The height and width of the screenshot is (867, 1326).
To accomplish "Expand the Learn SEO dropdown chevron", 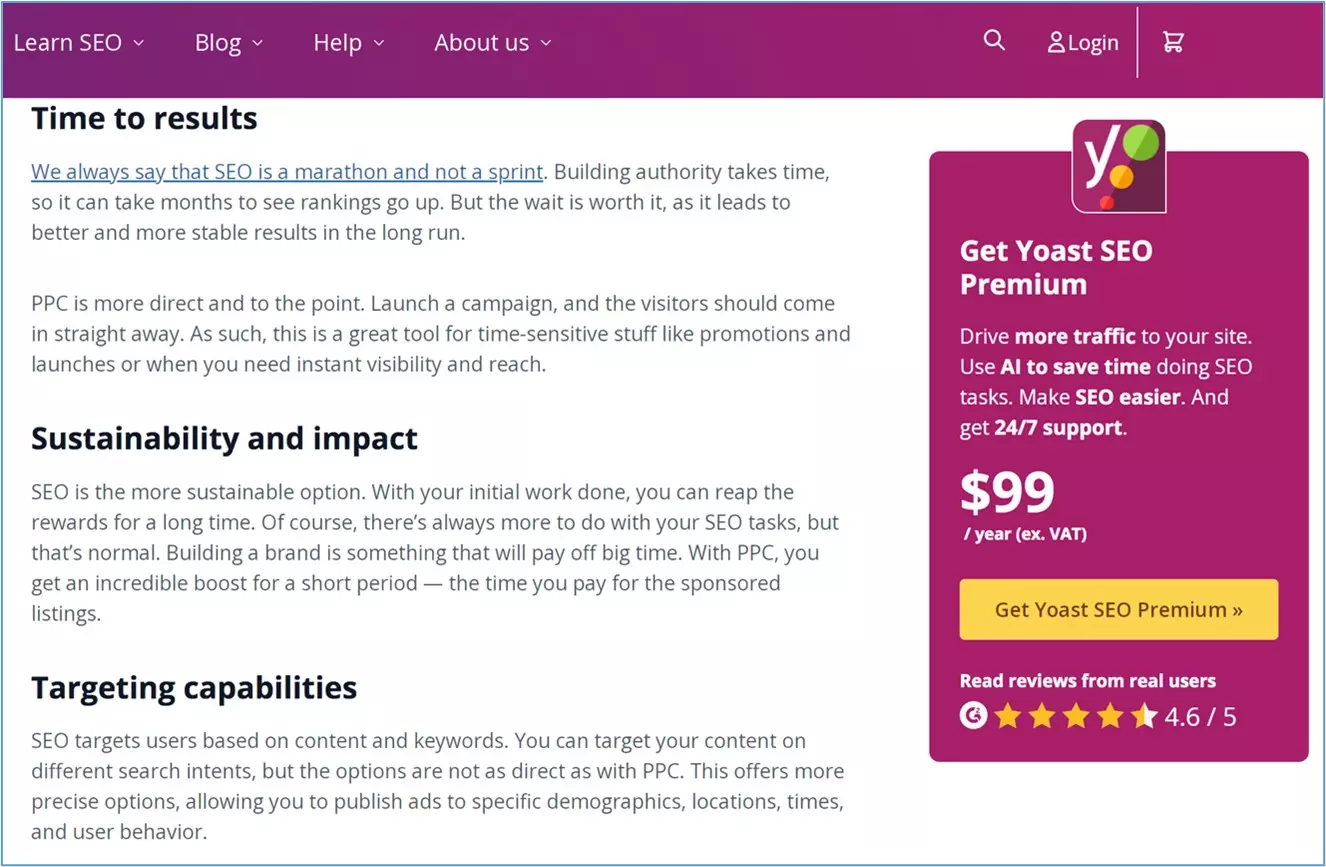I will [139, 43].
